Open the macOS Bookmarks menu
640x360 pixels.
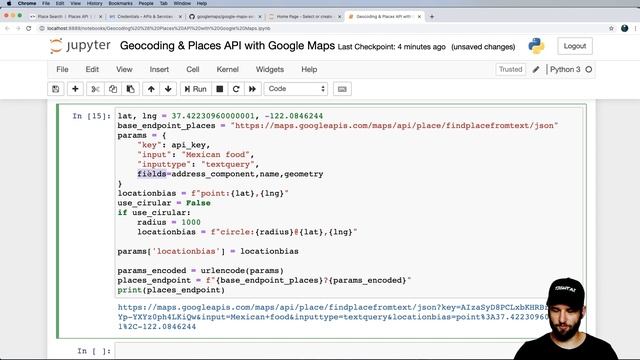120,3
